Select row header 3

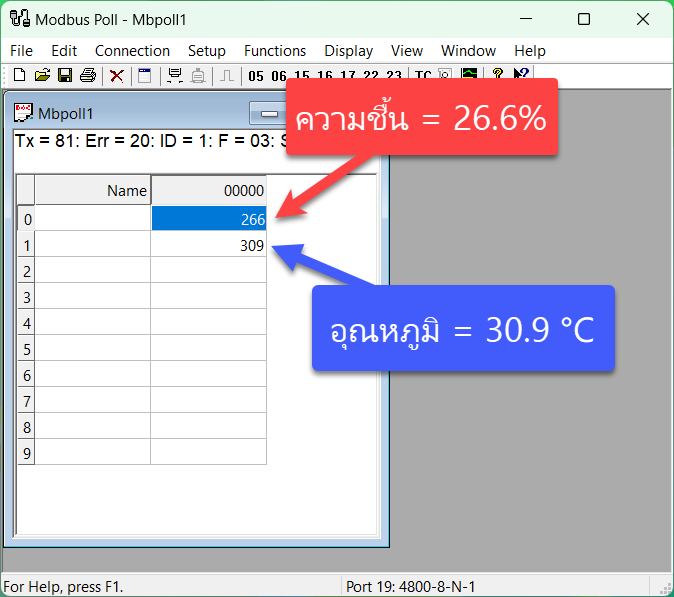pos(26,297)
